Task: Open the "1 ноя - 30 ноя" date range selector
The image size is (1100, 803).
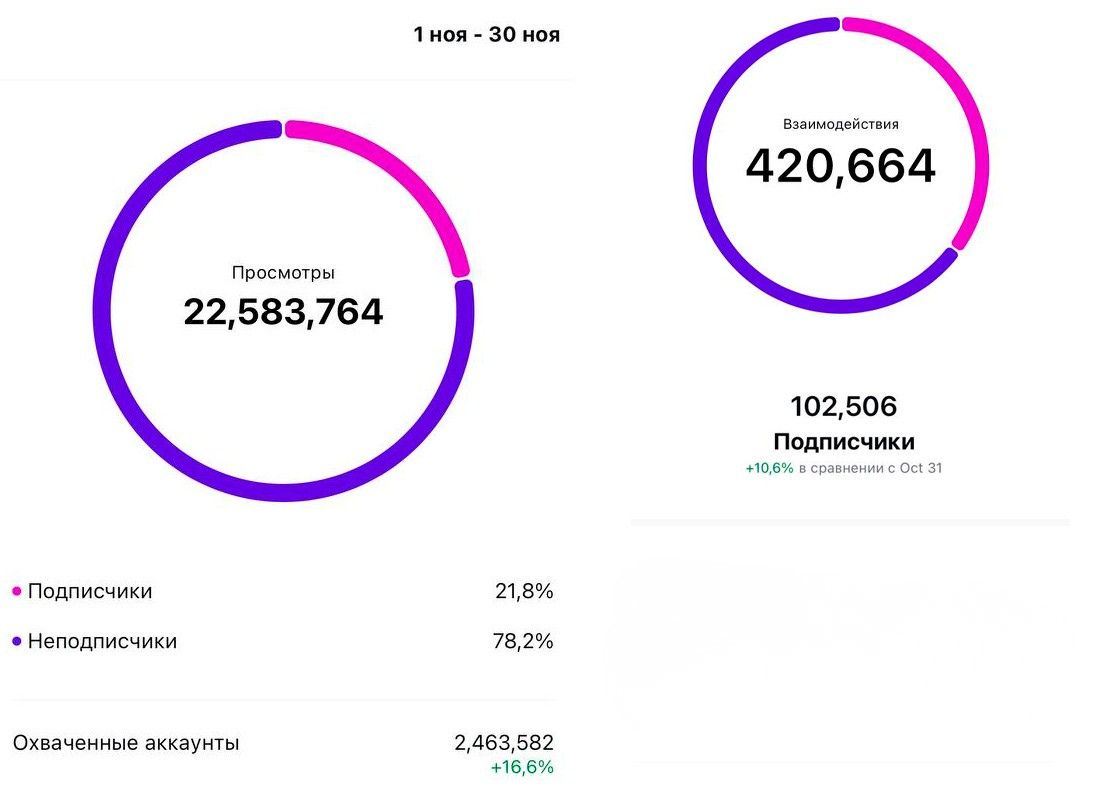Action: (486, 35)
